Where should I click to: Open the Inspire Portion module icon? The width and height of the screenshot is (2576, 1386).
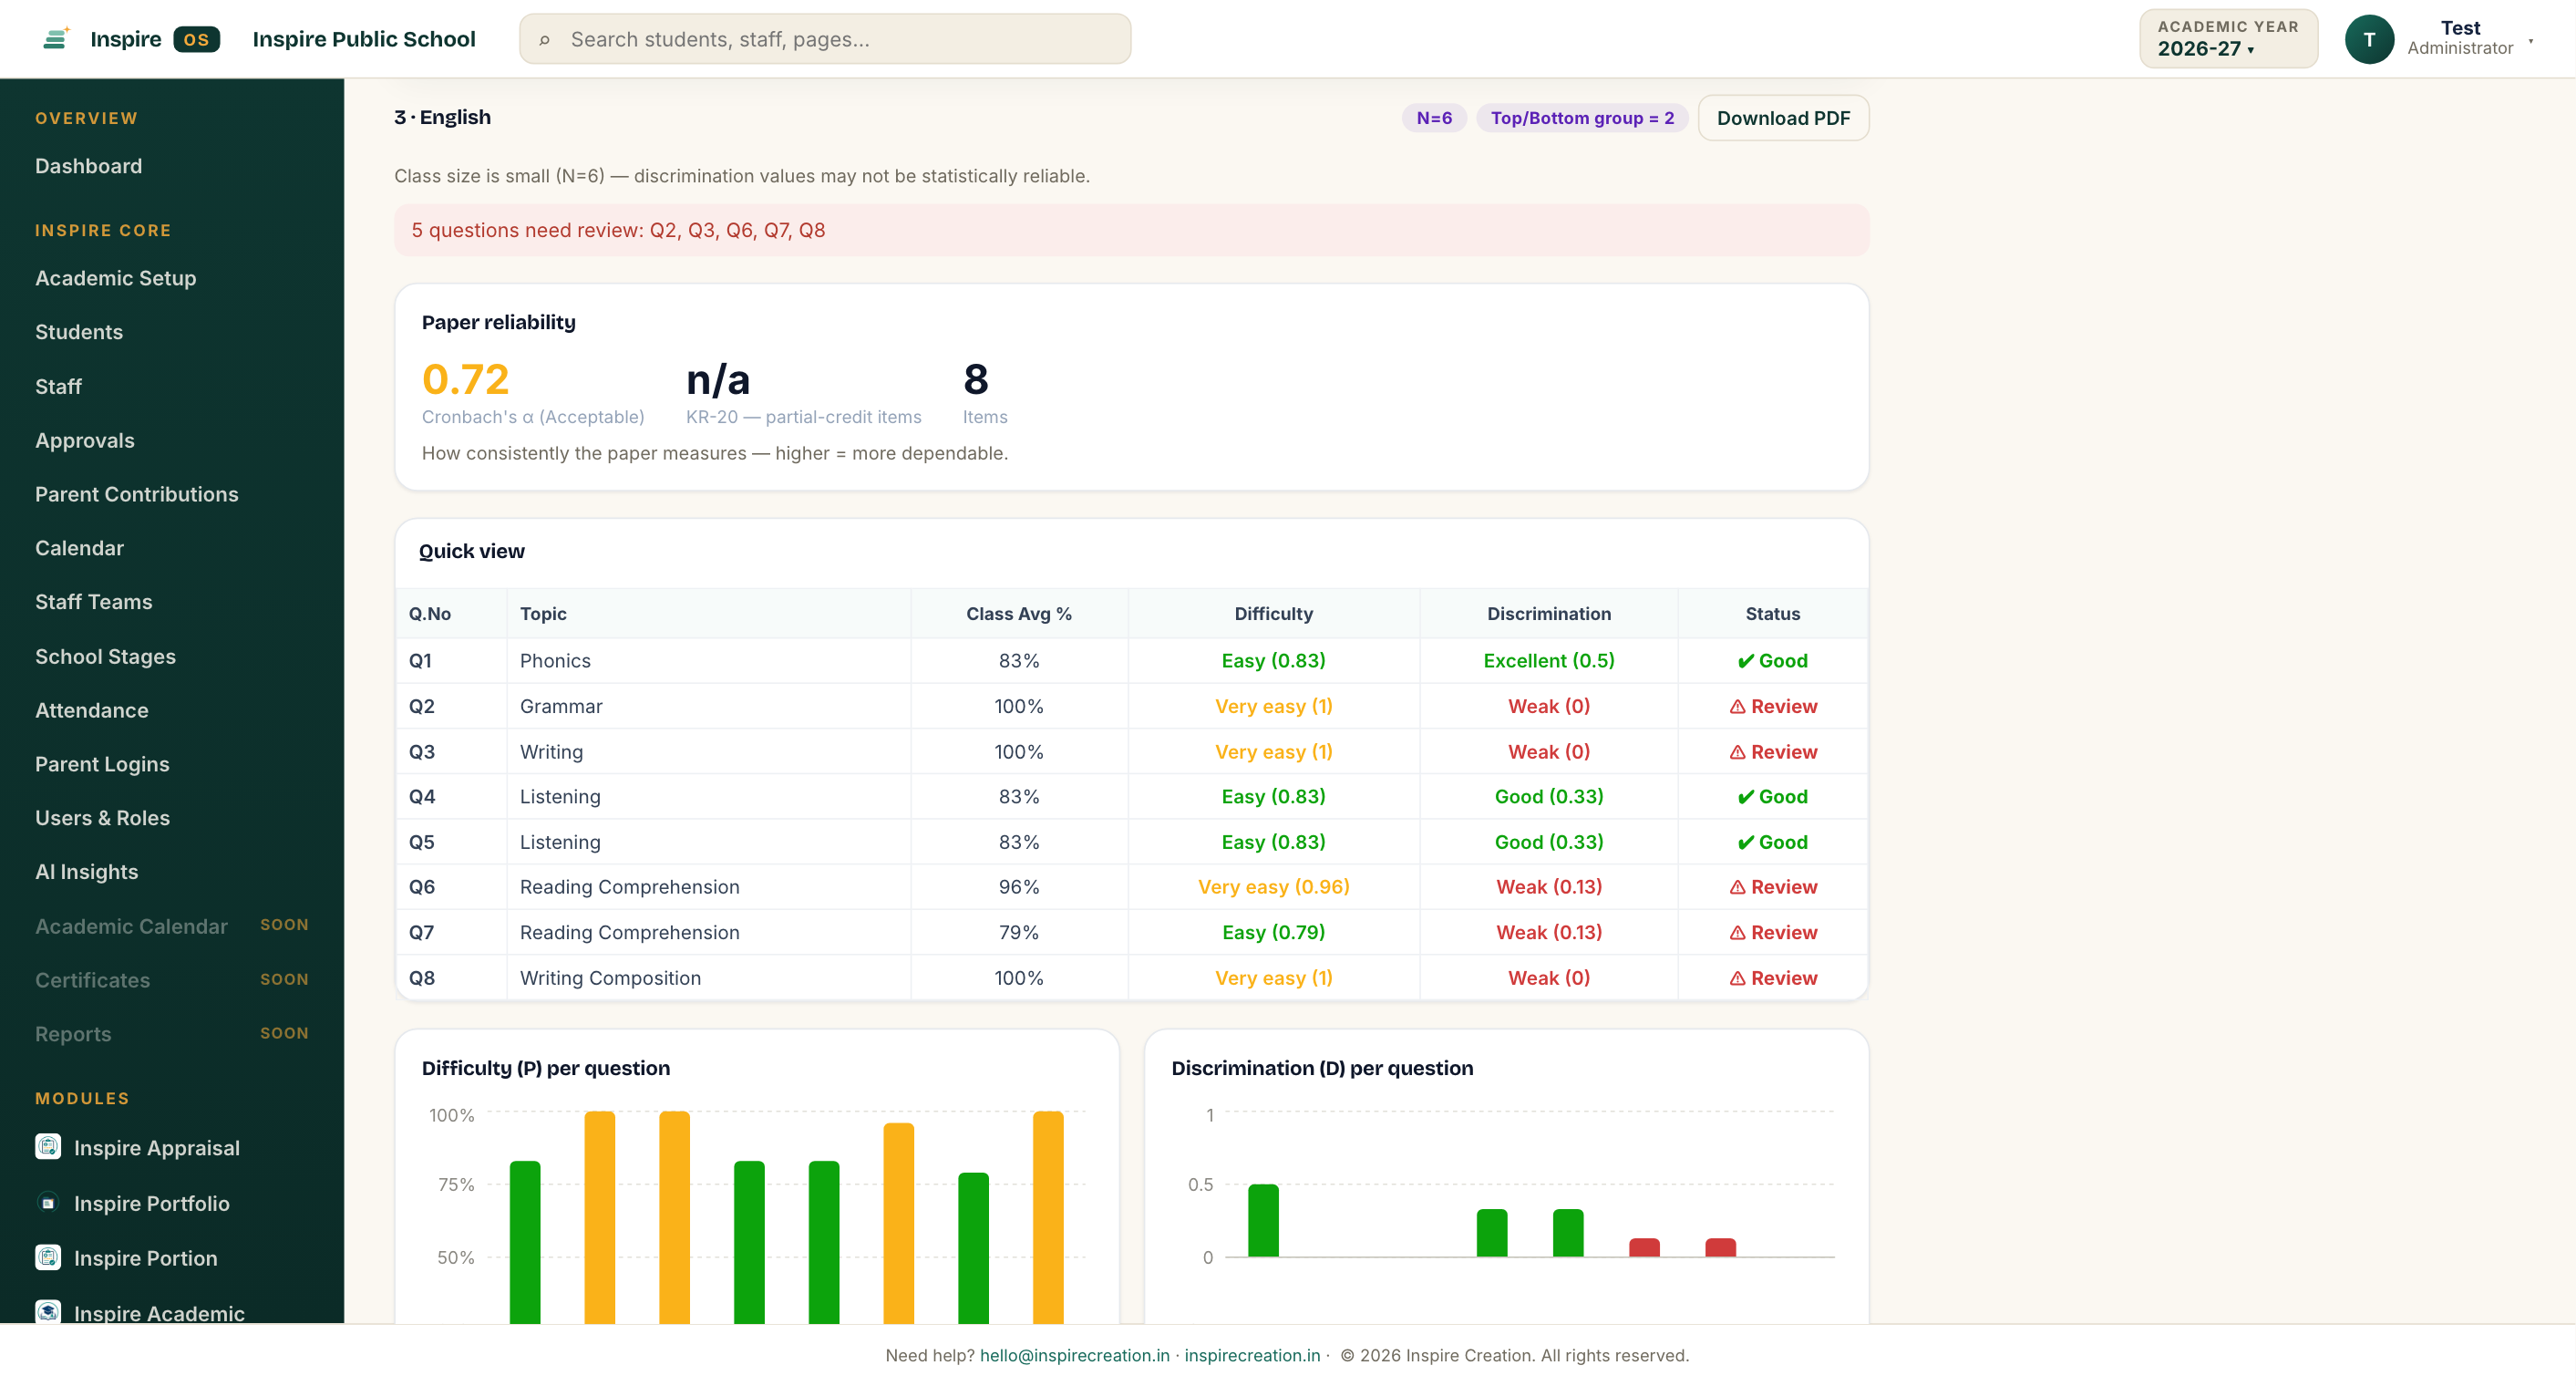[48, 1258]
